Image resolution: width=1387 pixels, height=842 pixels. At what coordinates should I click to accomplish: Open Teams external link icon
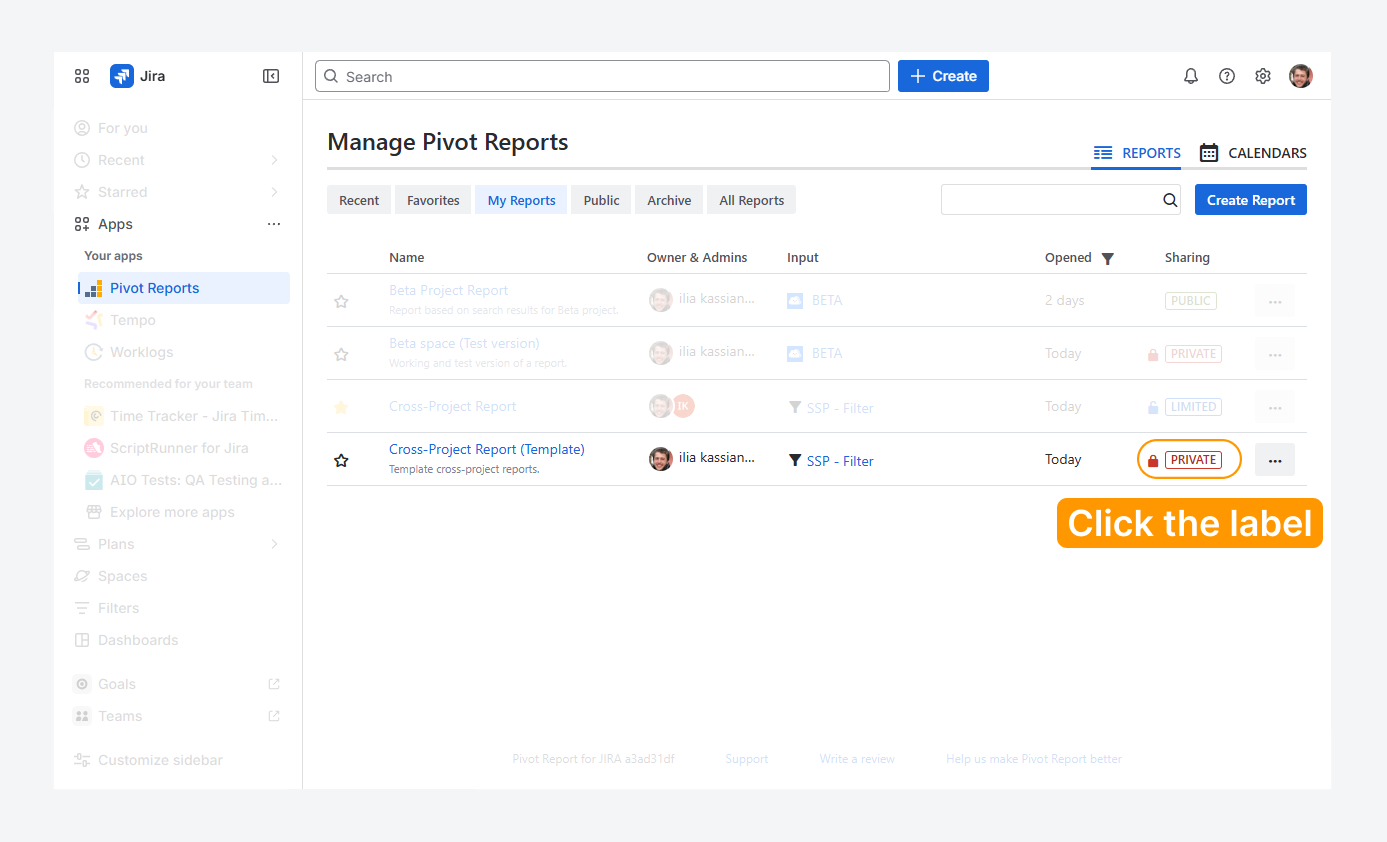274,716
